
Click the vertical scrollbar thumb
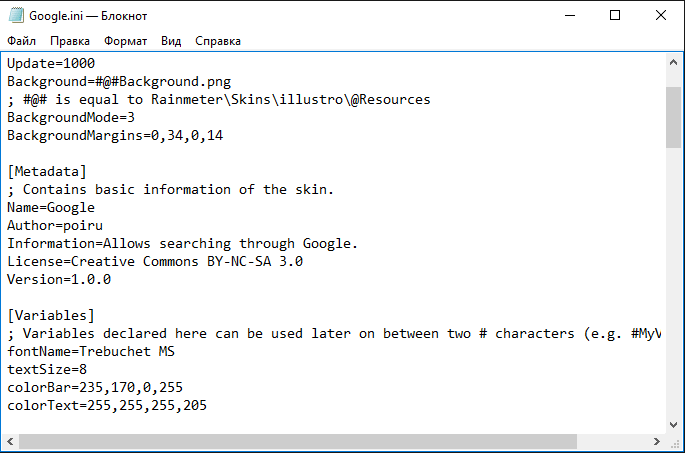(x=673, y=118)
